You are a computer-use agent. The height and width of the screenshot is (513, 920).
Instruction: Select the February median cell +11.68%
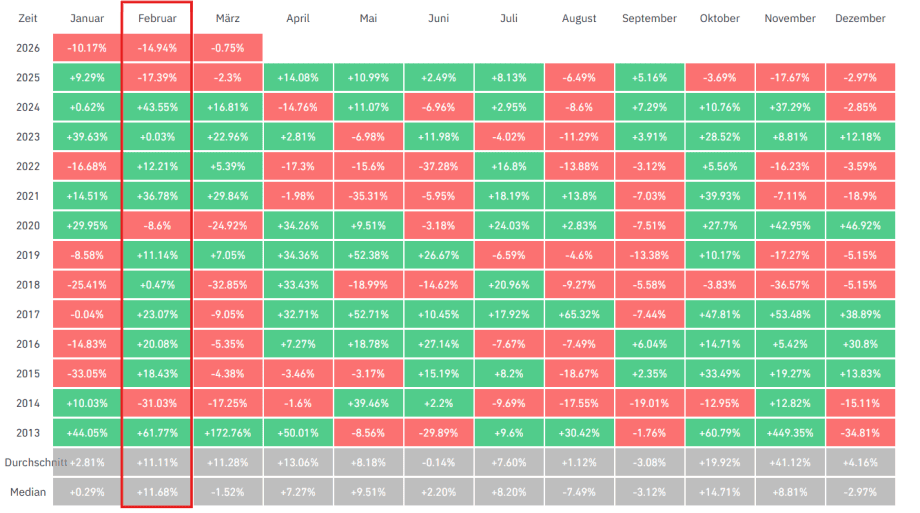click(157, 492)
